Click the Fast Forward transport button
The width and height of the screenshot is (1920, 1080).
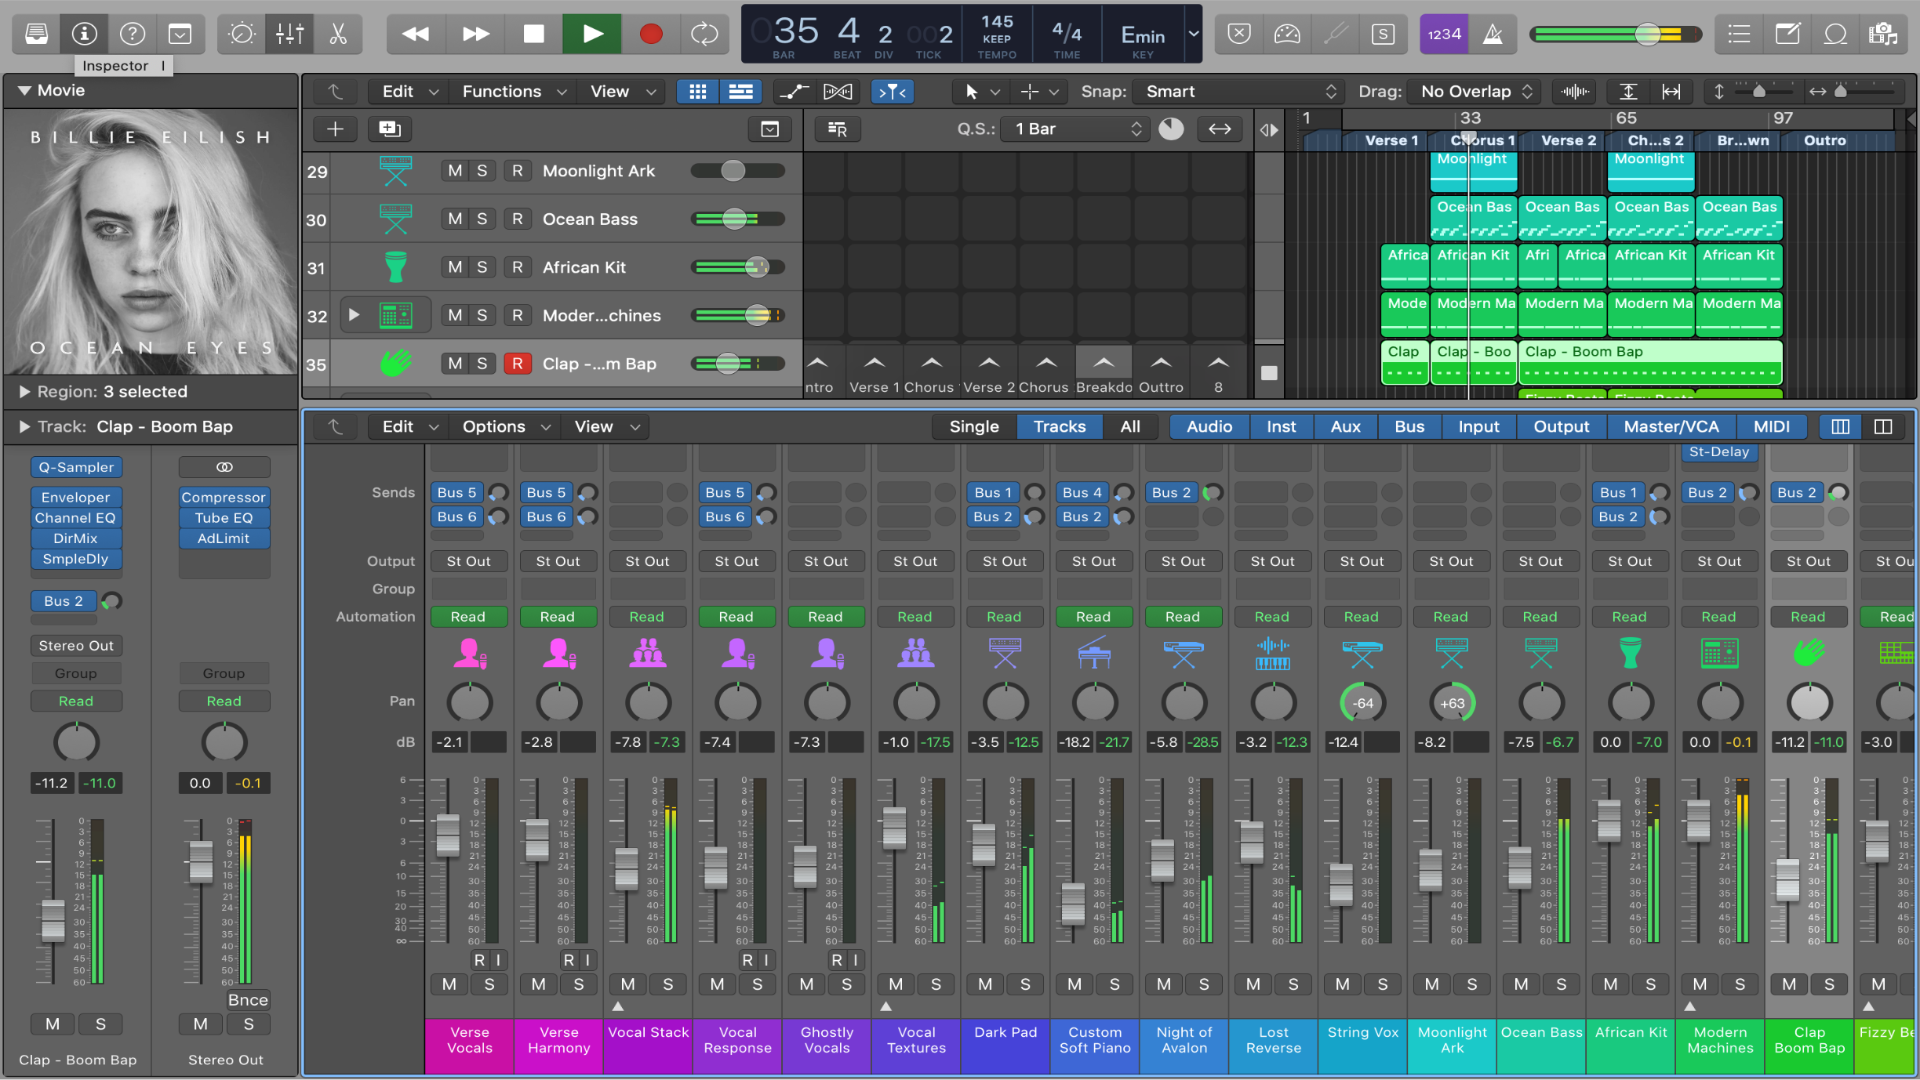(x=475, y=34)
